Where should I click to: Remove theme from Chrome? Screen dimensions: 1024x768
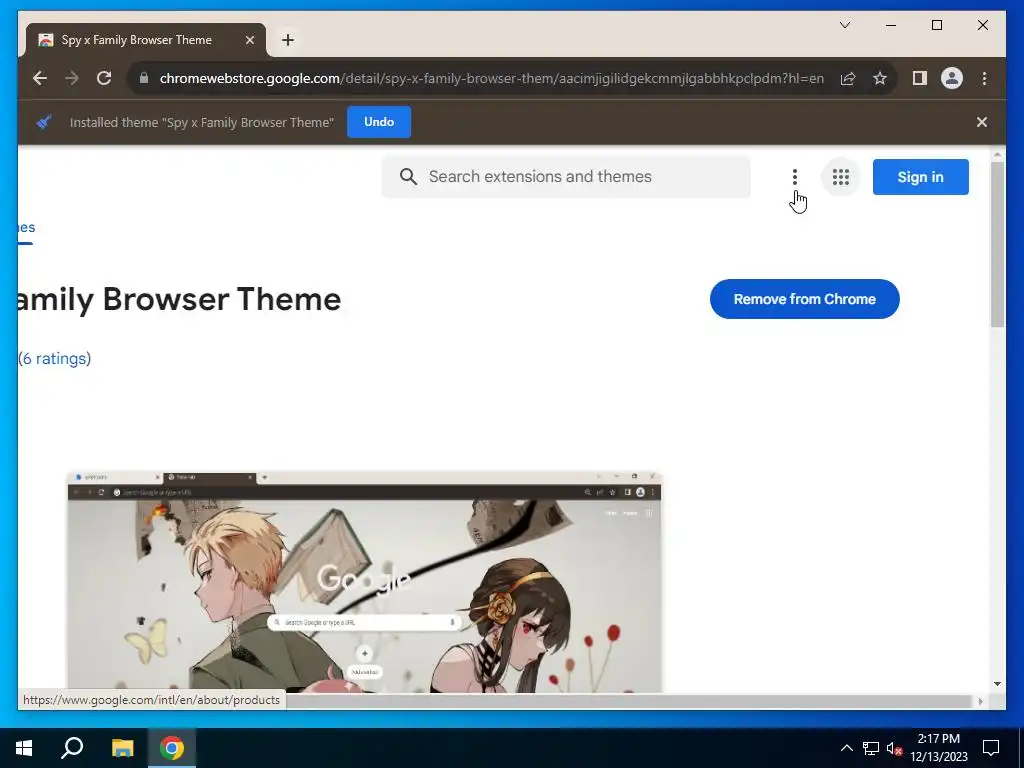(x=805, y=299)
